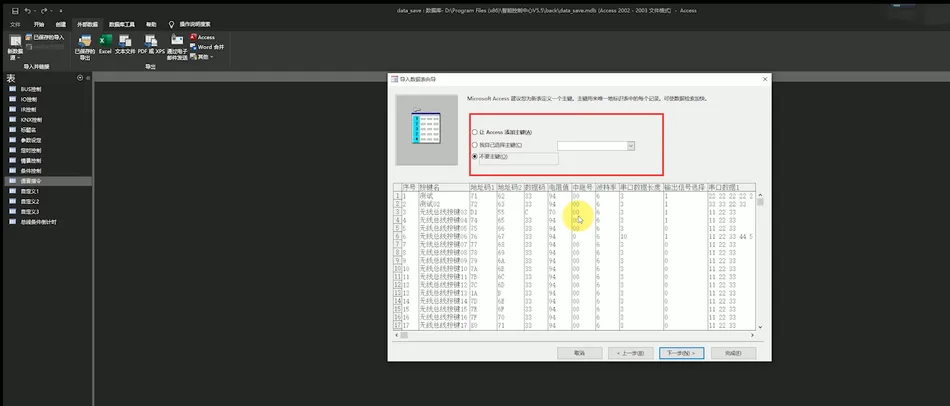The image size is (950, 406).
Task: Click the preview table horizontal scroll left arrow
Action: click(x=397, y=334)
